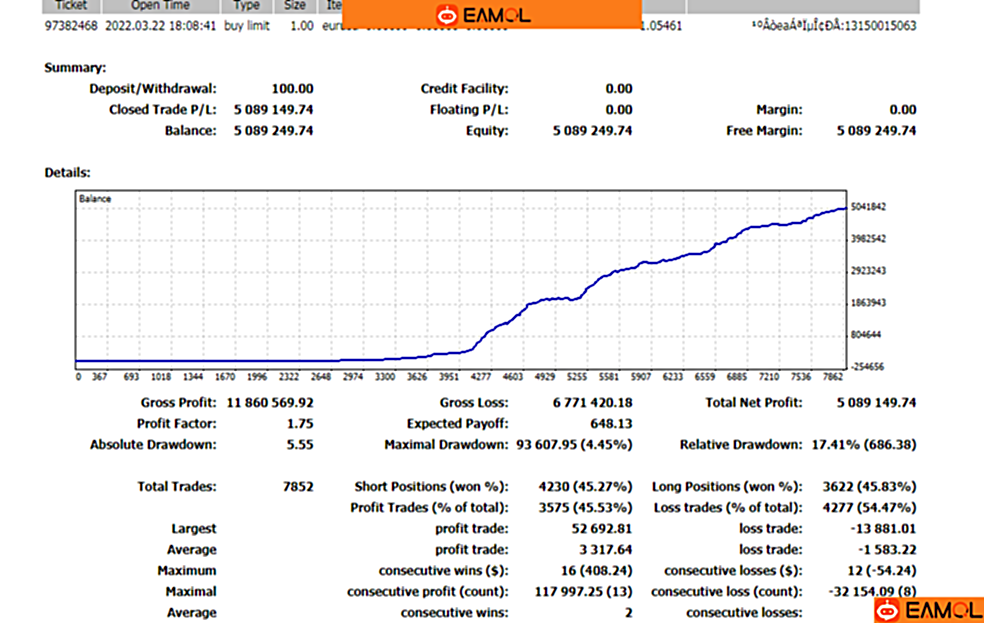
Task: Sort by the Open Time column header
Action: (x=159, y=5)
